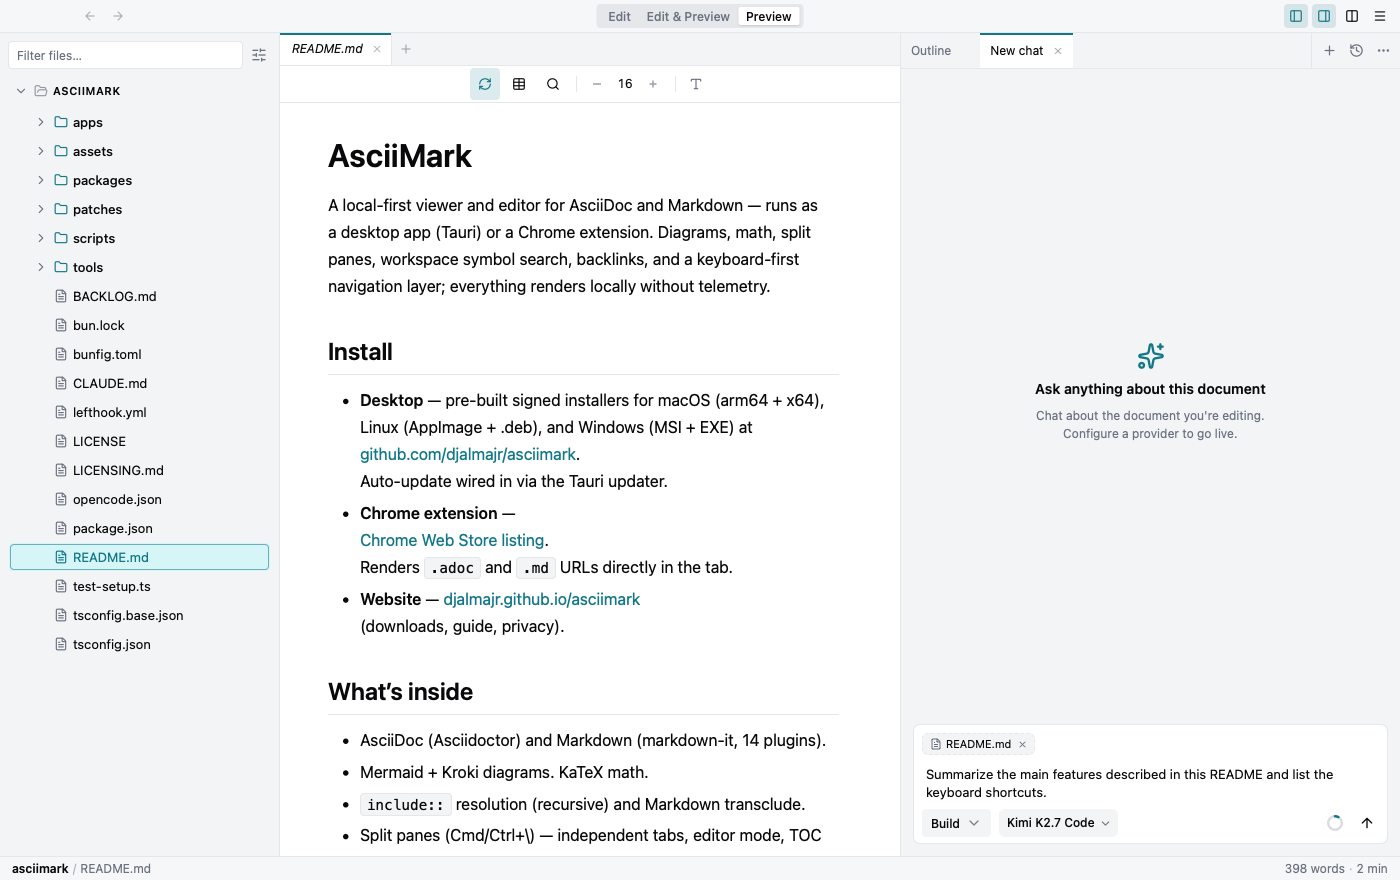Viewport: 1400px width, 880px height.
Task: Click the asciimark breadcrumb in status bar
Action: click(40, 869)
